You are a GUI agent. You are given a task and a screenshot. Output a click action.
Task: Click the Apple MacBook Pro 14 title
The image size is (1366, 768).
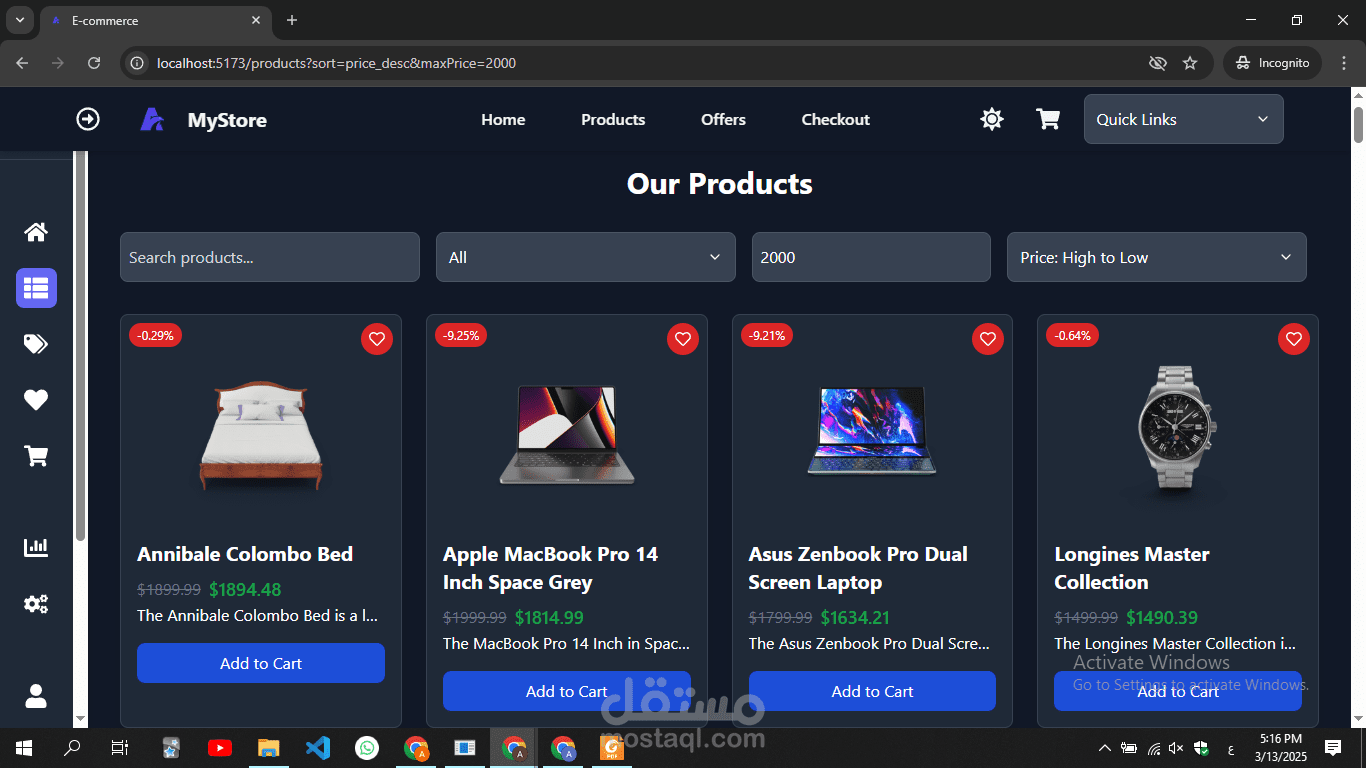click(551, 568)
